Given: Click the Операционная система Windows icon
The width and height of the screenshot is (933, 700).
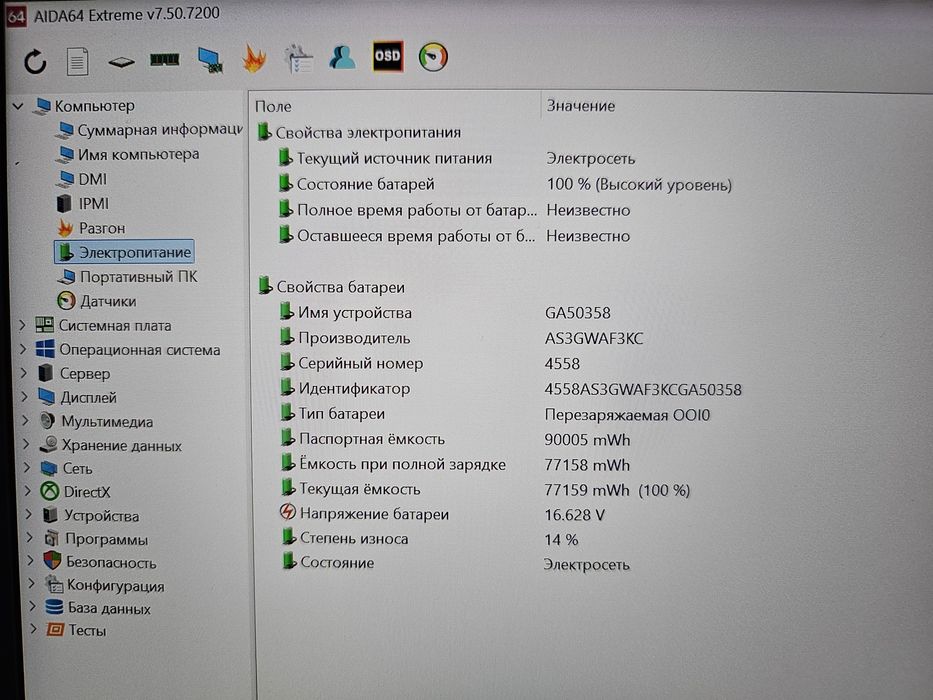Looking at the screenshot, I should click(45, 349).
